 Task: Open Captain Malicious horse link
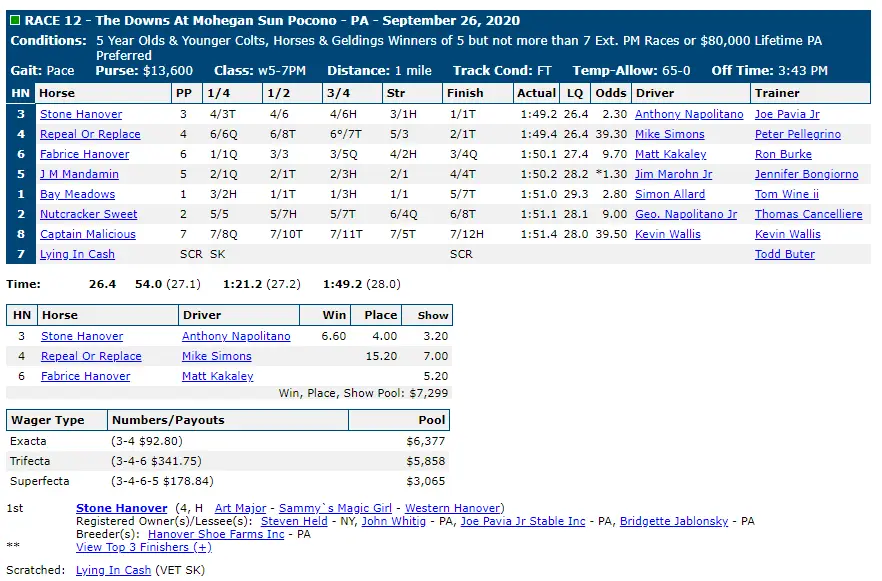point(88,235)
